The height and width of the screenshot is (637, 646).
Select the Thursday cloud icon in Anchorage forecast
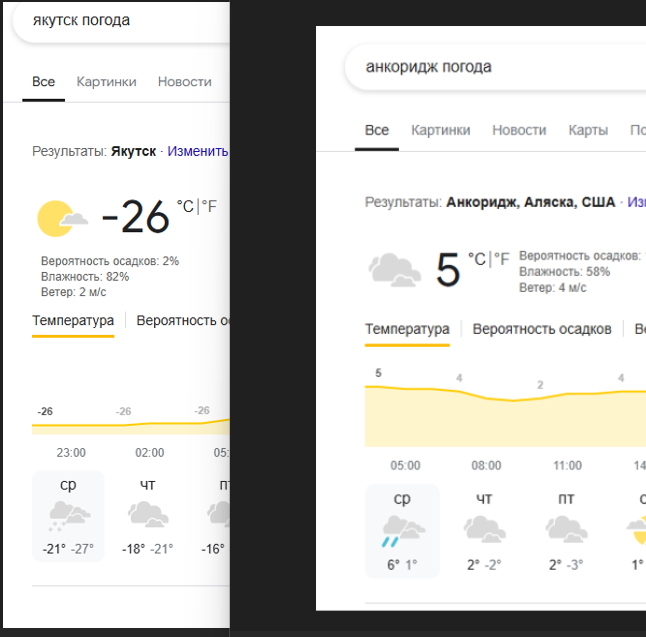point(484,529)
